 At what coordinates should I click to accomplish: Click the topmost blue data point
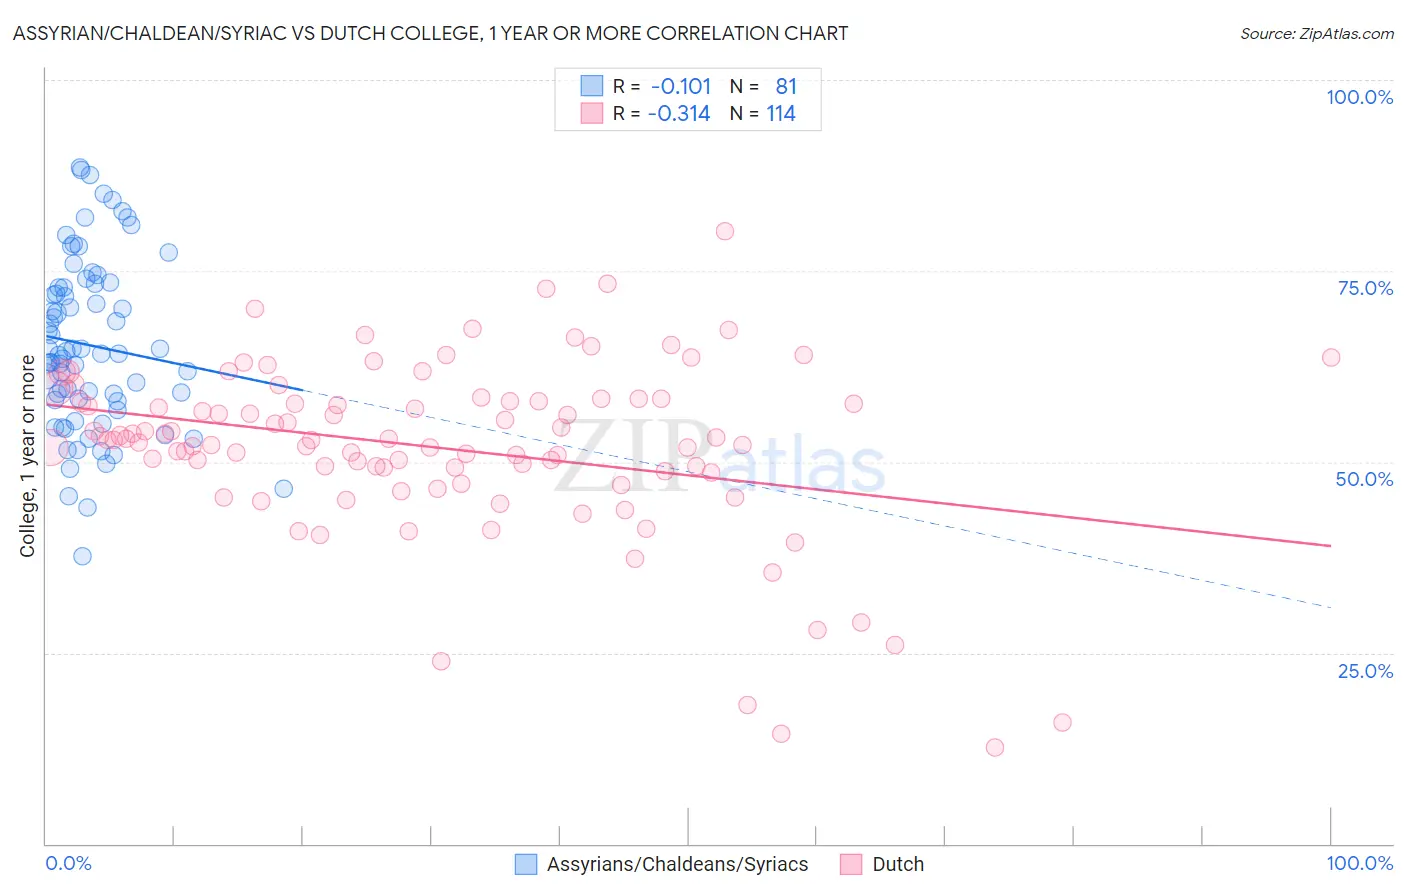[x=80, y=167]
